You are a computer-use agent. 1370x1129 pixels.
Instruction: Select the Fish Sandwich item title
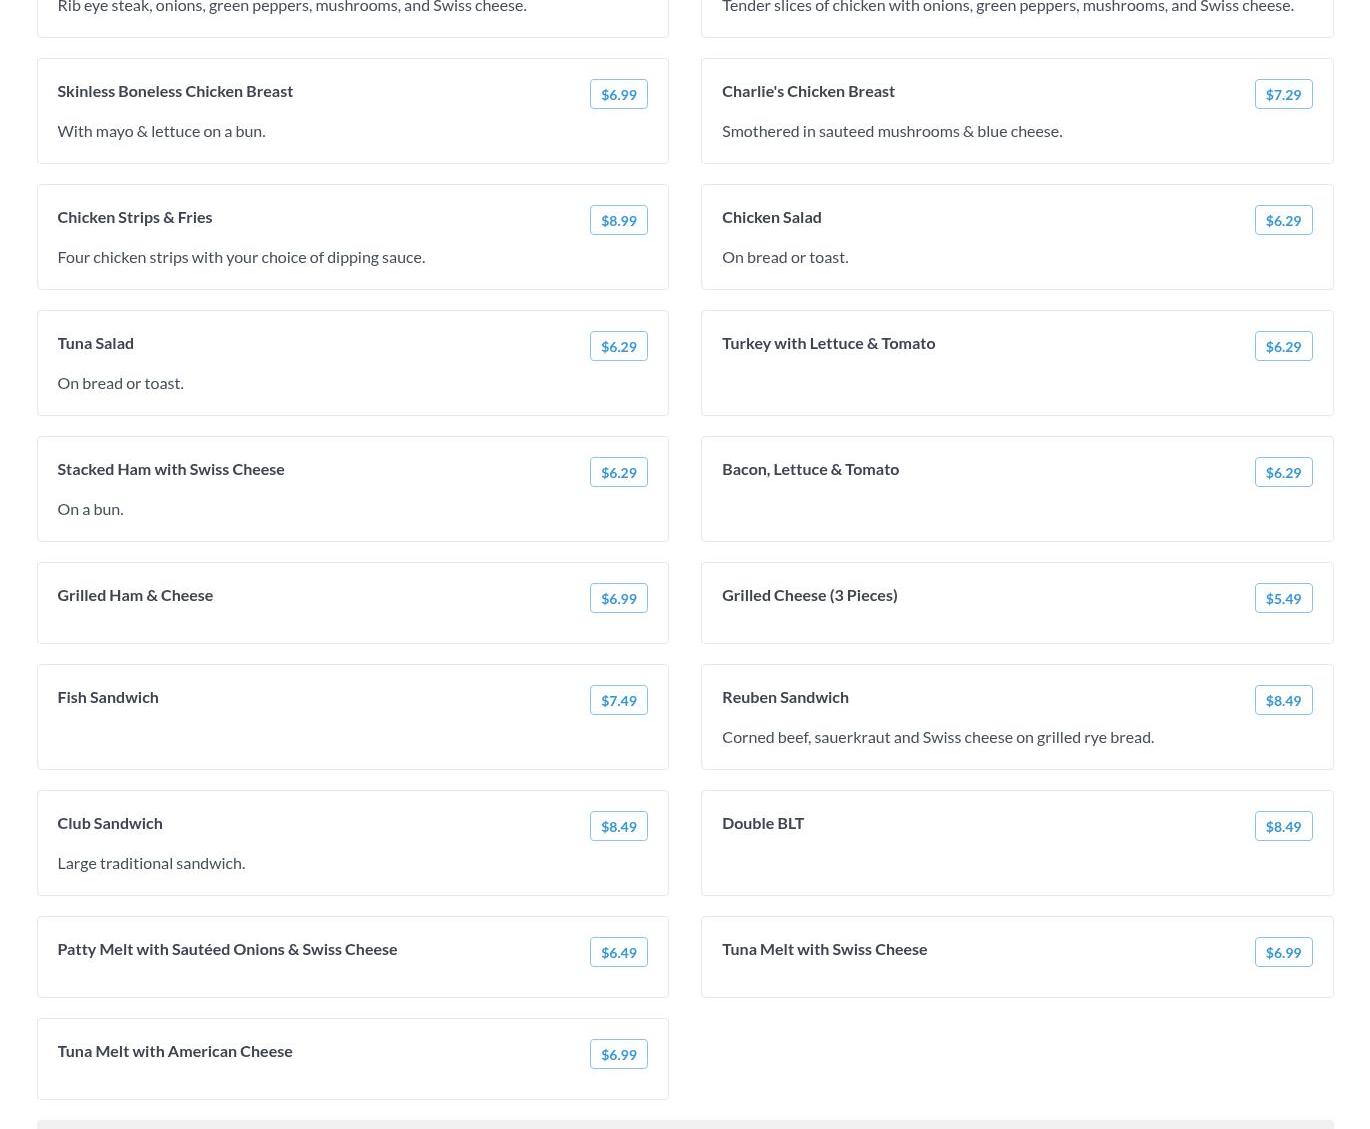[x=107, y=697]
